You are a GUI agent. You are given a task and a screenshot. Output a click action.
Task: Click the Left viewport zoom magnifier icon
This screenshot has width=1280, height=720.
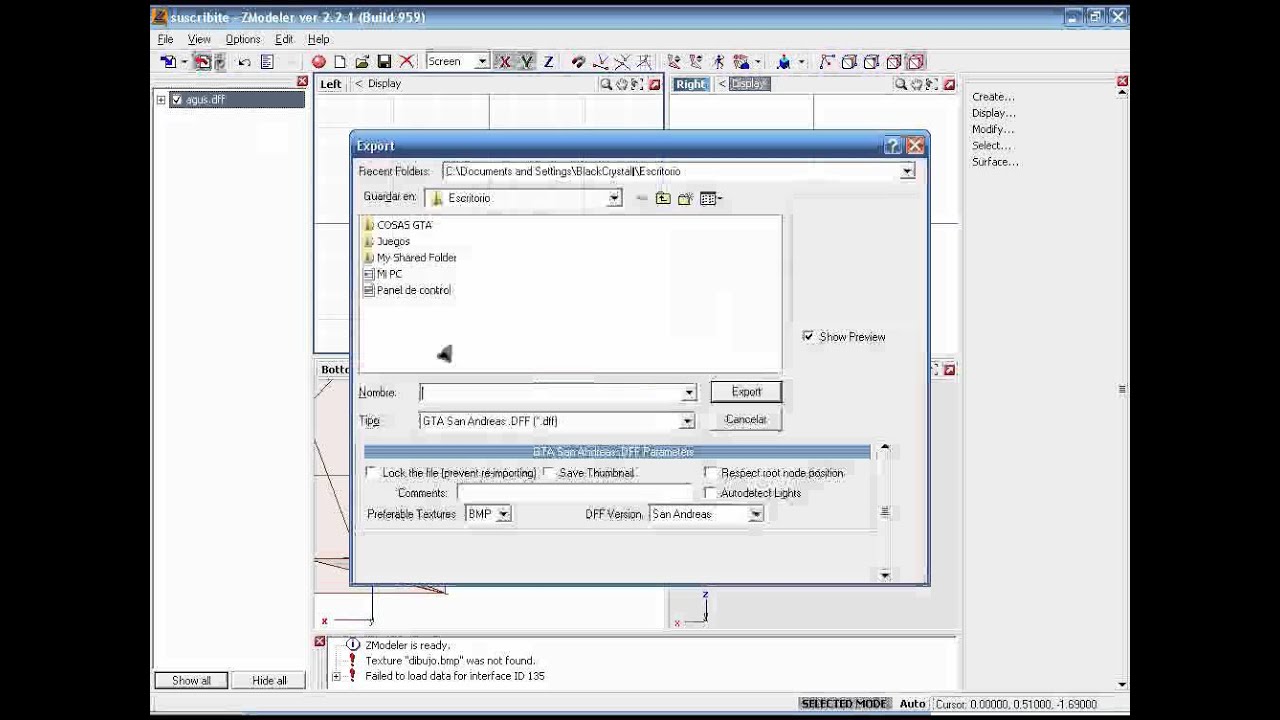pyautogui.click(x=606, y=84)
